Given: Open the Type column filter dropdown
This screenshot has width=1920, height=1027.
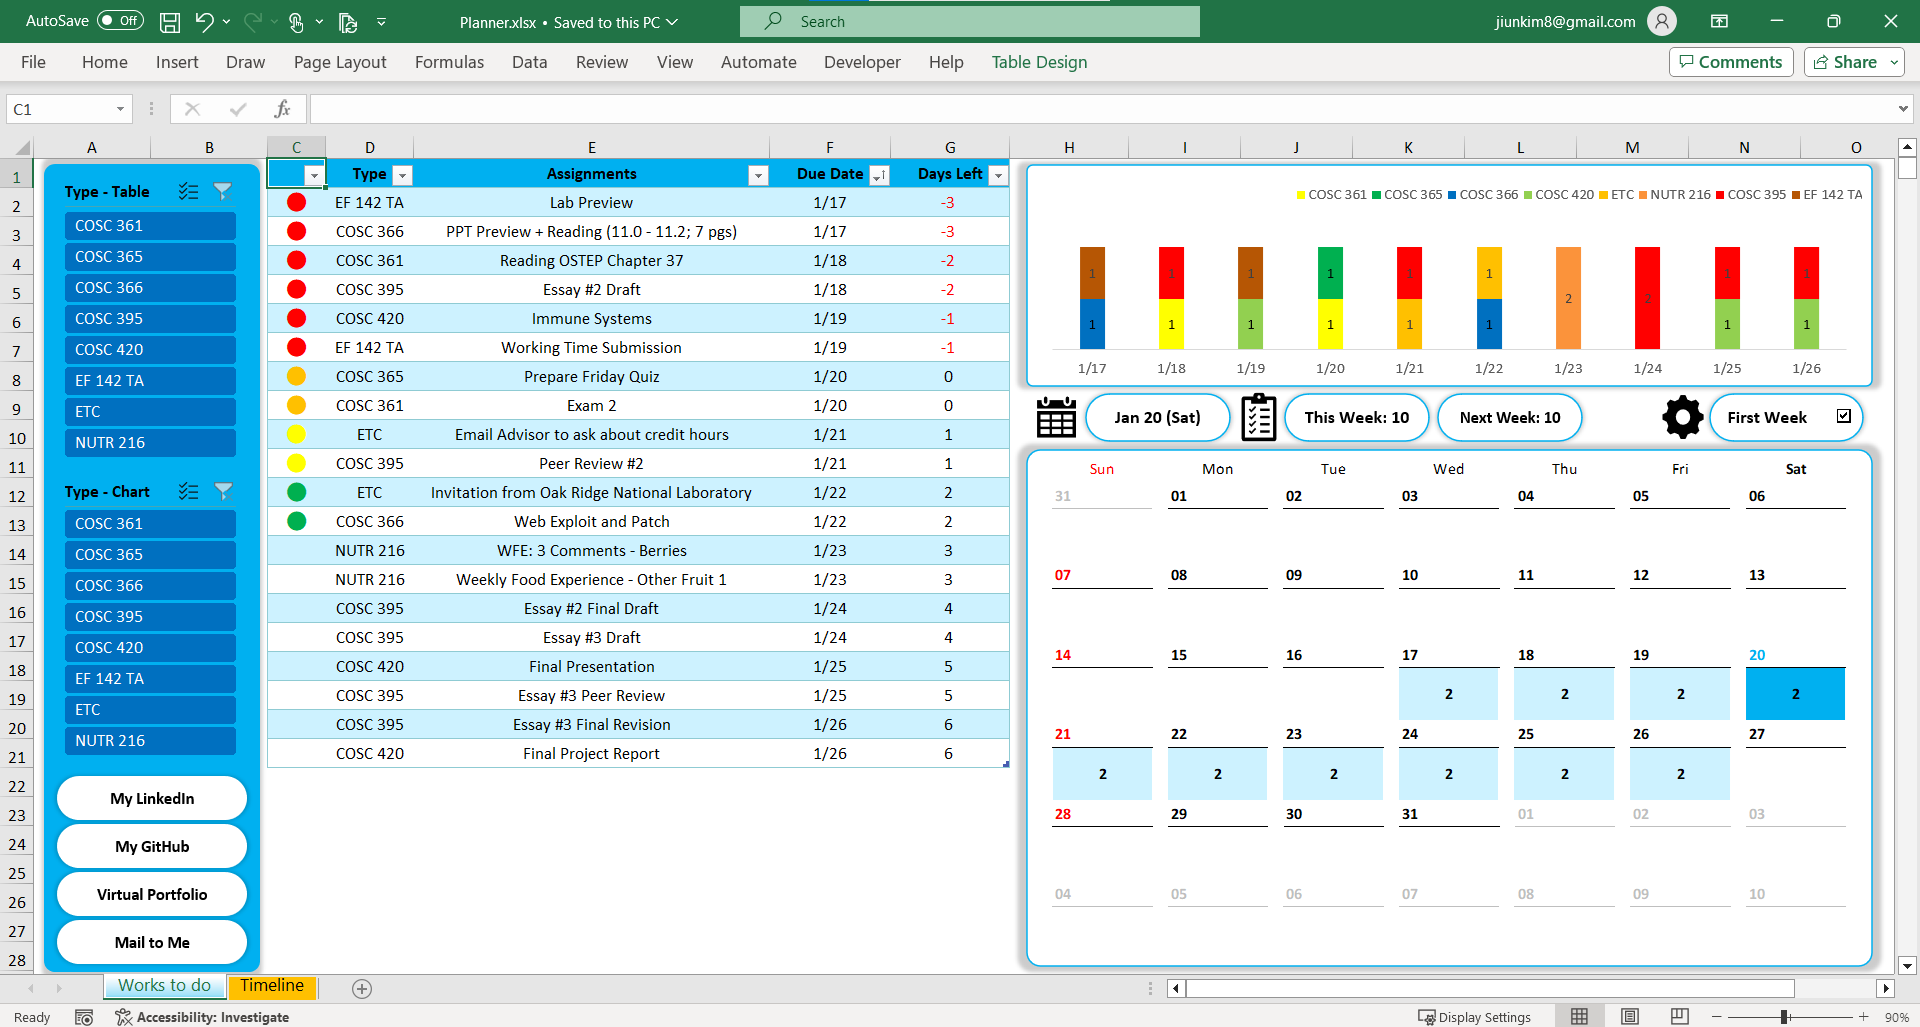Looking at the screenshot, I should coord(402,175).
